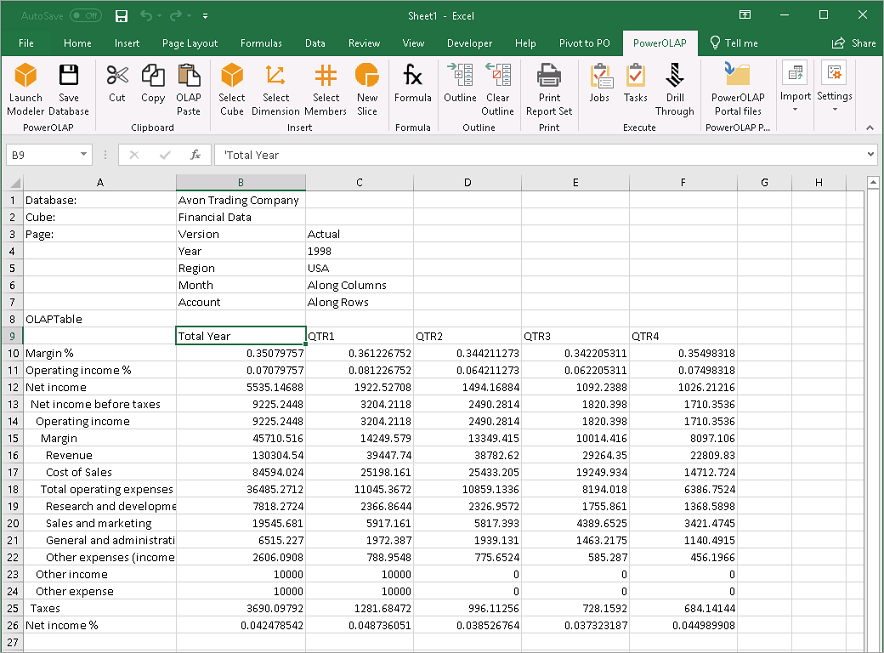Toggle the AutoSave switch
The width and height of the screenshot is (884, 653).
[86, 16]
